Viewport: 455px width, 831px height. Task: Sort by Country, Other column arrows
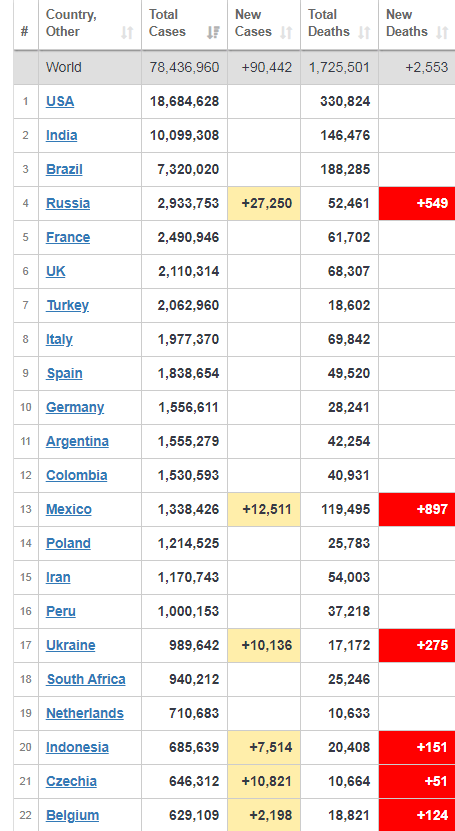coord(127,32)
